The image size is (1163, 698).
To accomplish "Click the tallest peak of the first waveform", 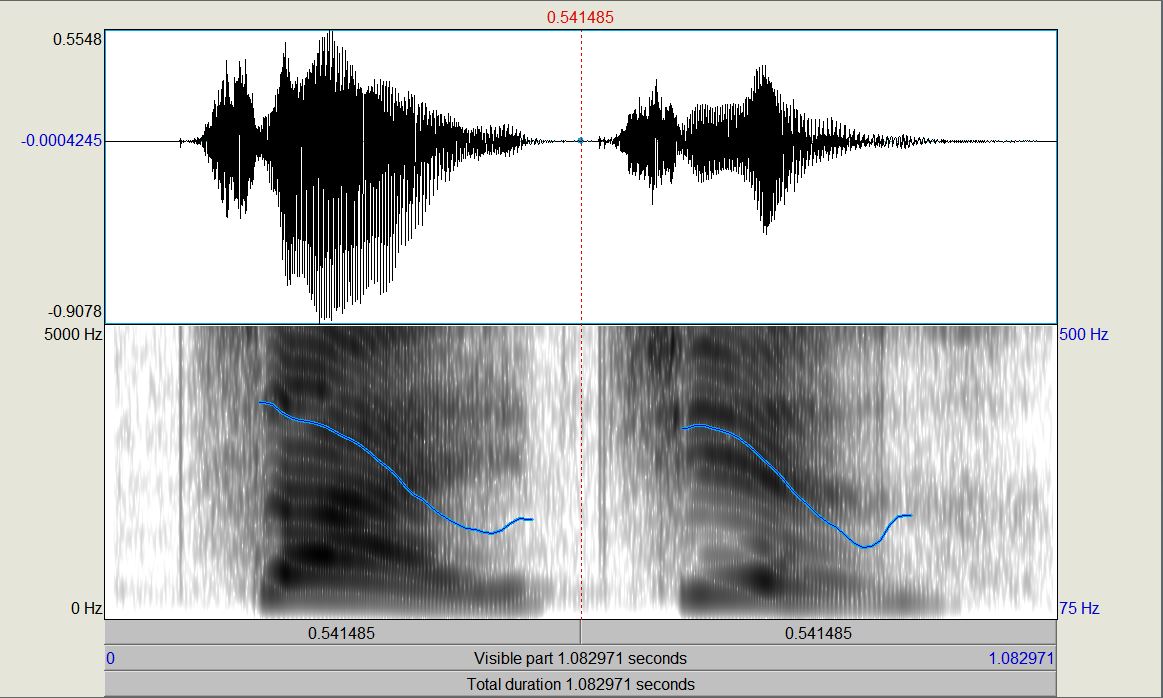I will [332, 33].
